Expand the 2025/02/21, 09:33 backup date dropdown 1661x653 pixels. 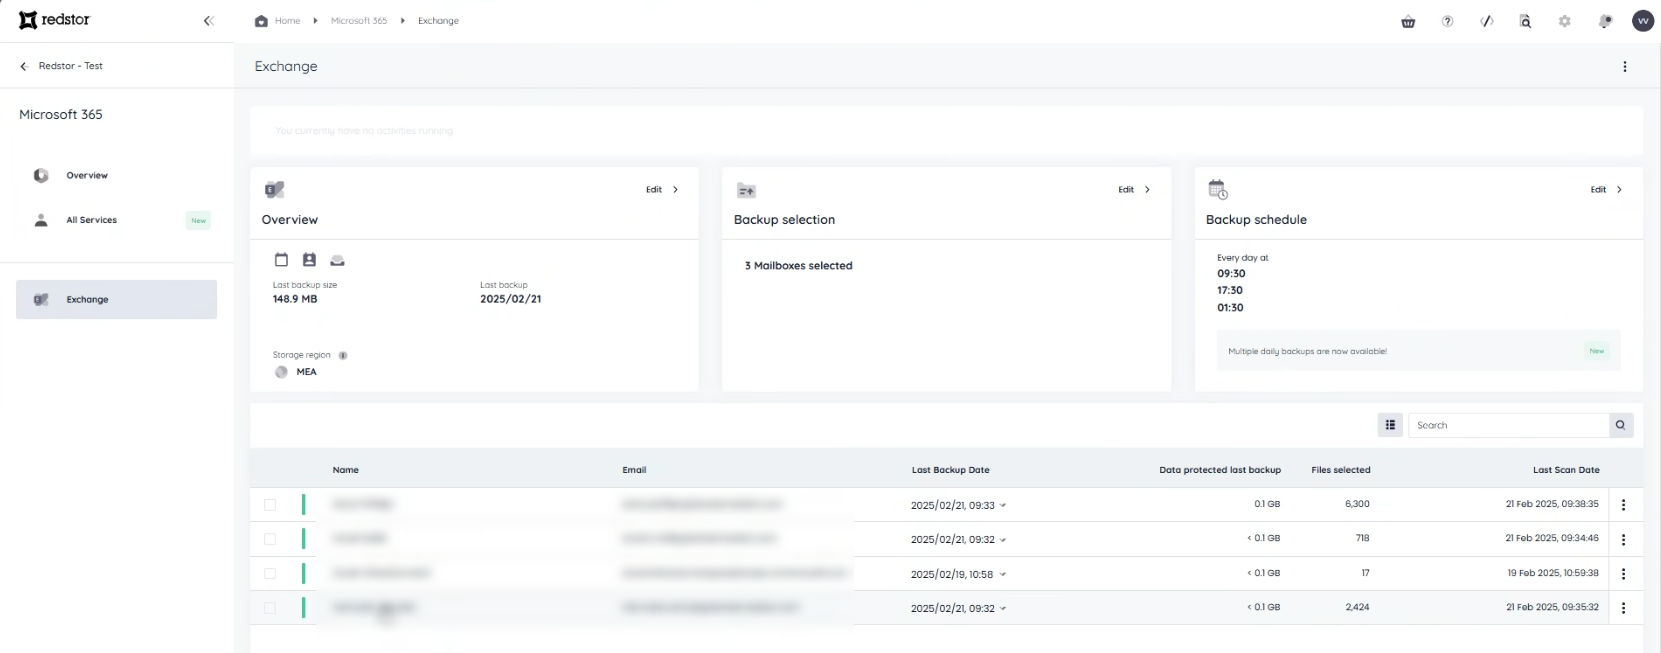1003,506
